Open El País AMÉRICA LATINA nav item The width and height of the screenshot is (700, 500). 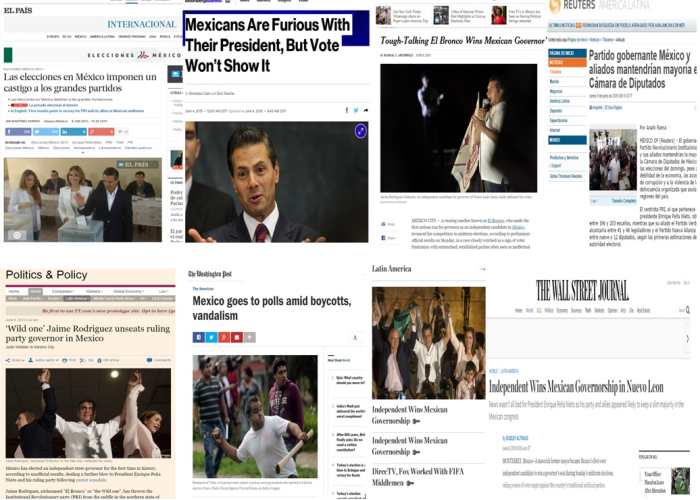pos(102,37)
